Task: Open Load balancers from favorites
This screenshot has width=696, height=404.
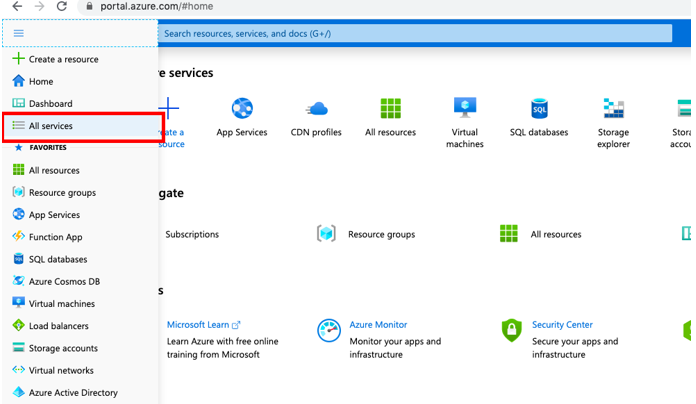Action: (x=58, y=326)
